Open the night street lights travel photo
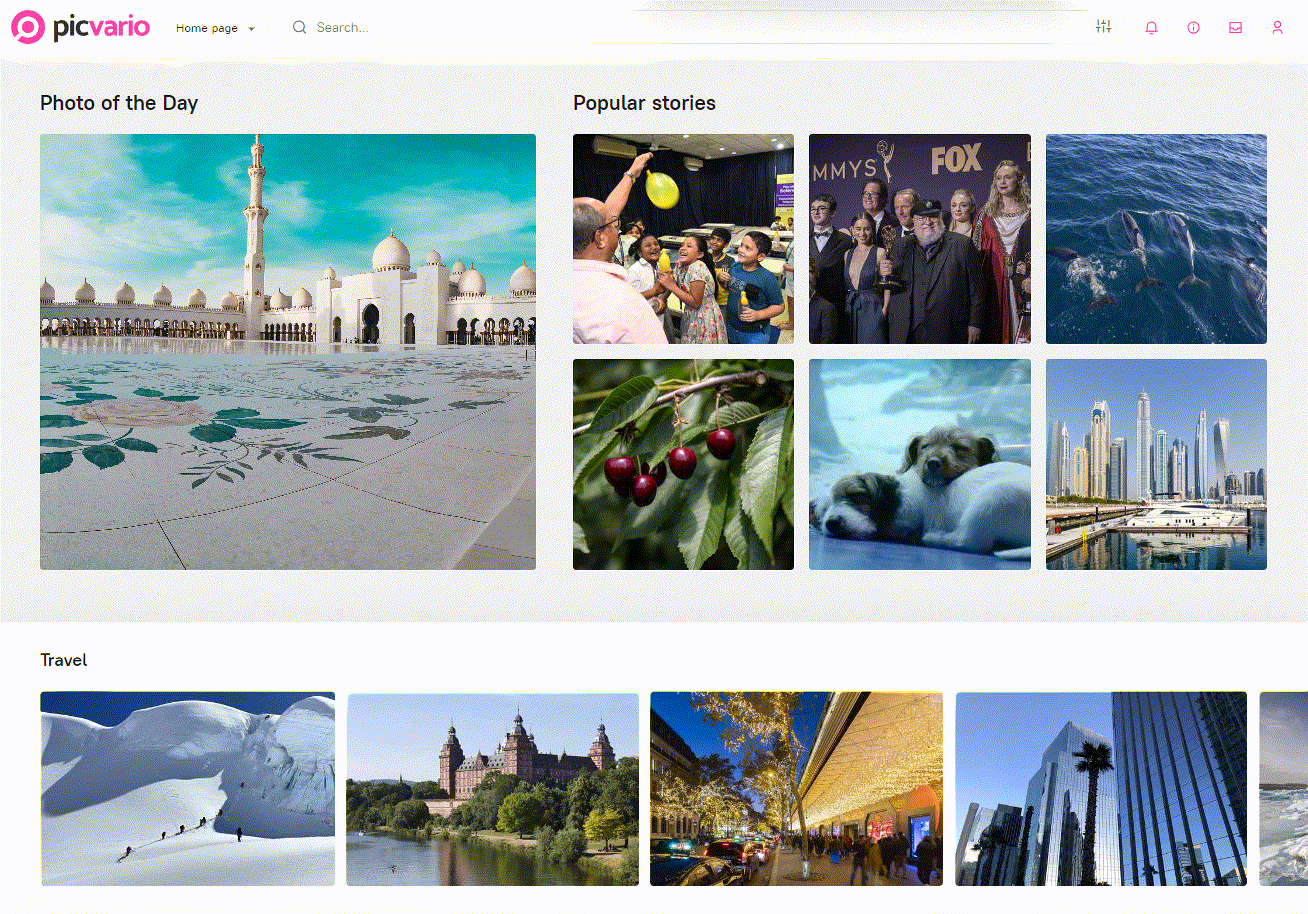This screenshot has width=1308, height=914. click(x=797, y=789)
